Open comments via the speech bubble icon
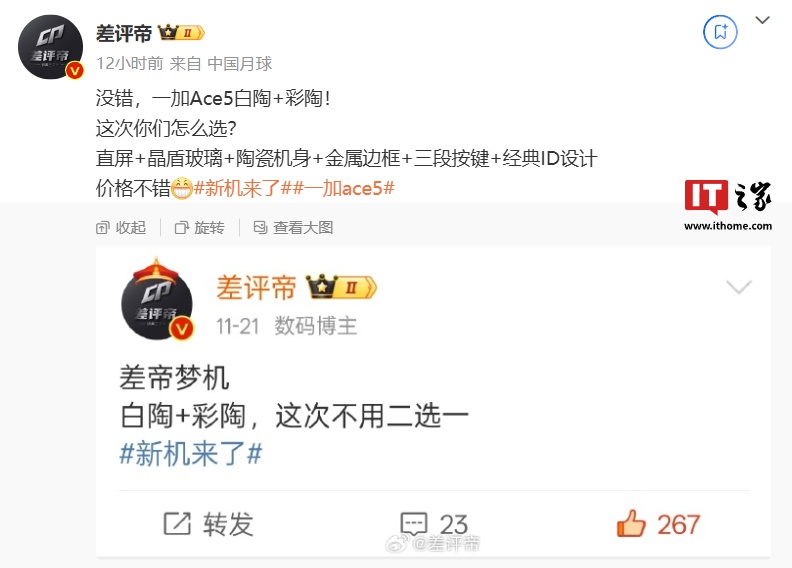792x568 pixels. coord(414,524)
